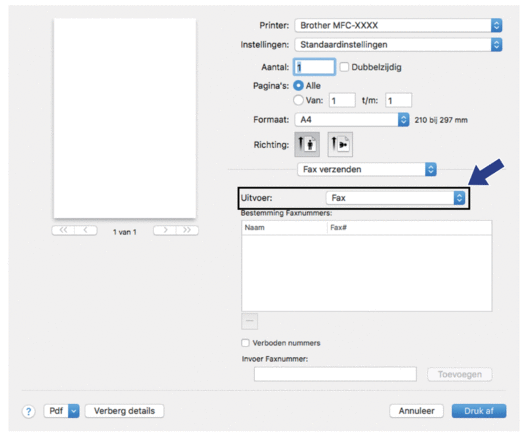The width and height of the screenshot is (525, 435).
Task: Open the Uitvoer Fax popup menu
Action: click(395, 198)
